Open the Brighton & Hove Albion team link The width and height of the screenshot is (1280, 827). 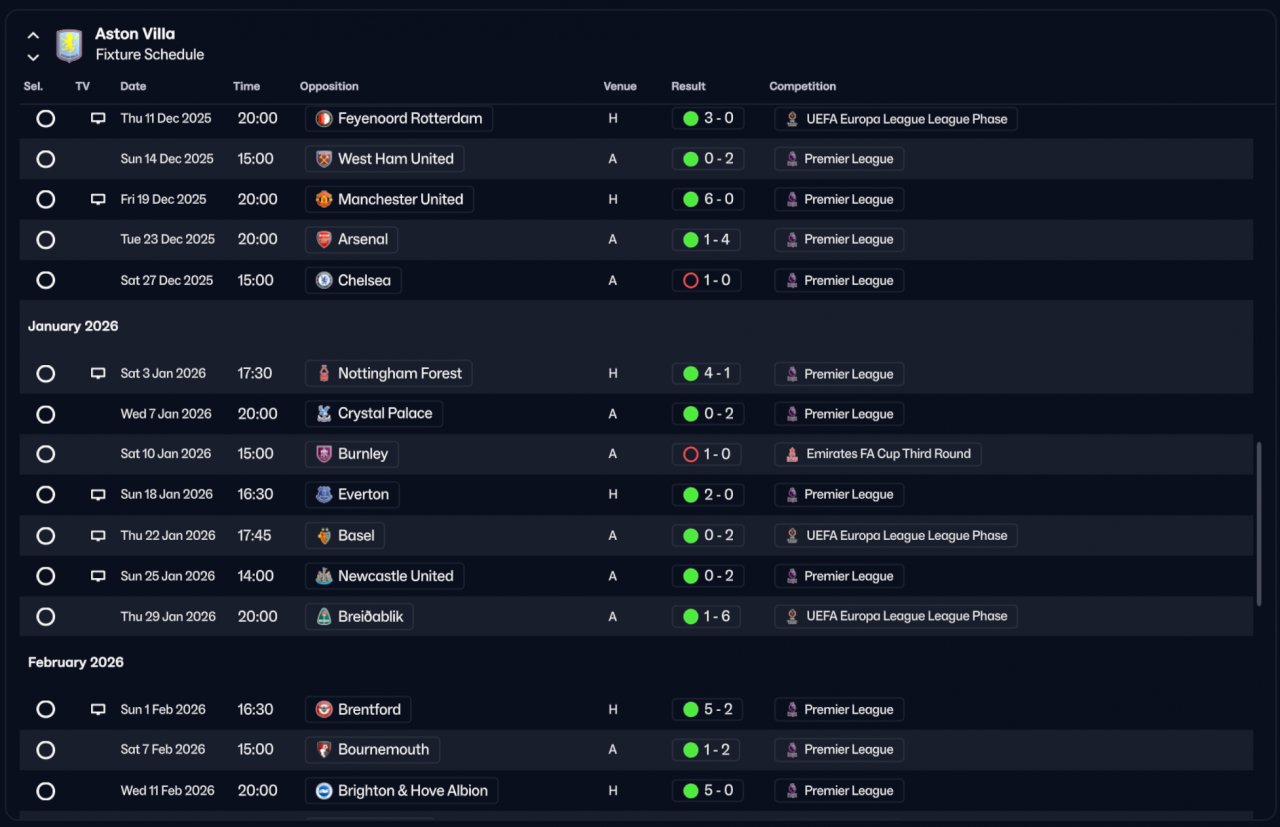point(412,790)
